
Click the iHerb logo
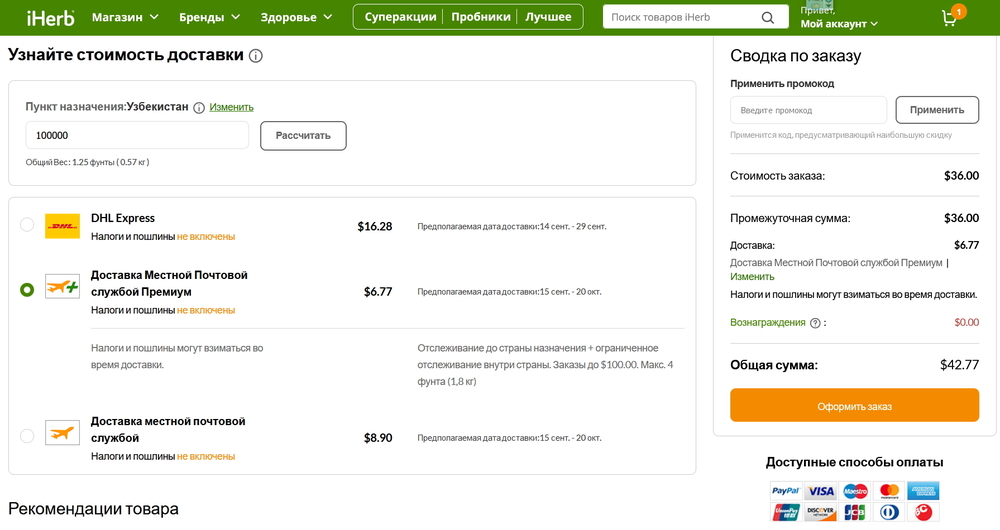[47, 17]
